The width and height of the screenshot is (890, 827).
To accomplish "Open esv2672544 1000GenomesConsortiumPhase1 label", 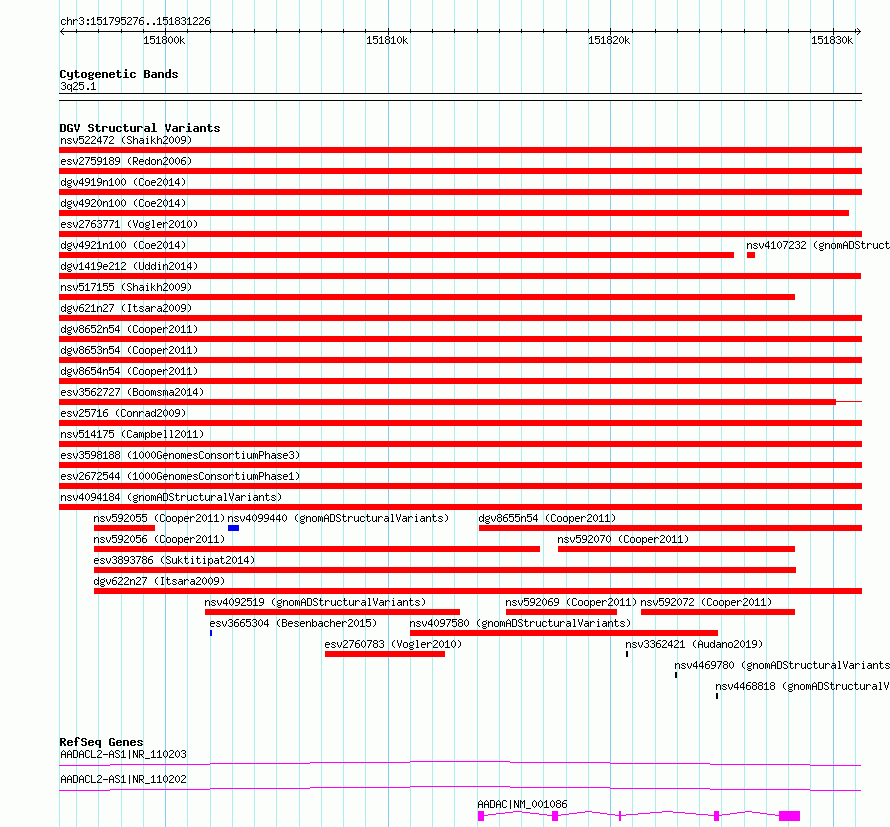I will [x=180, y=476].
